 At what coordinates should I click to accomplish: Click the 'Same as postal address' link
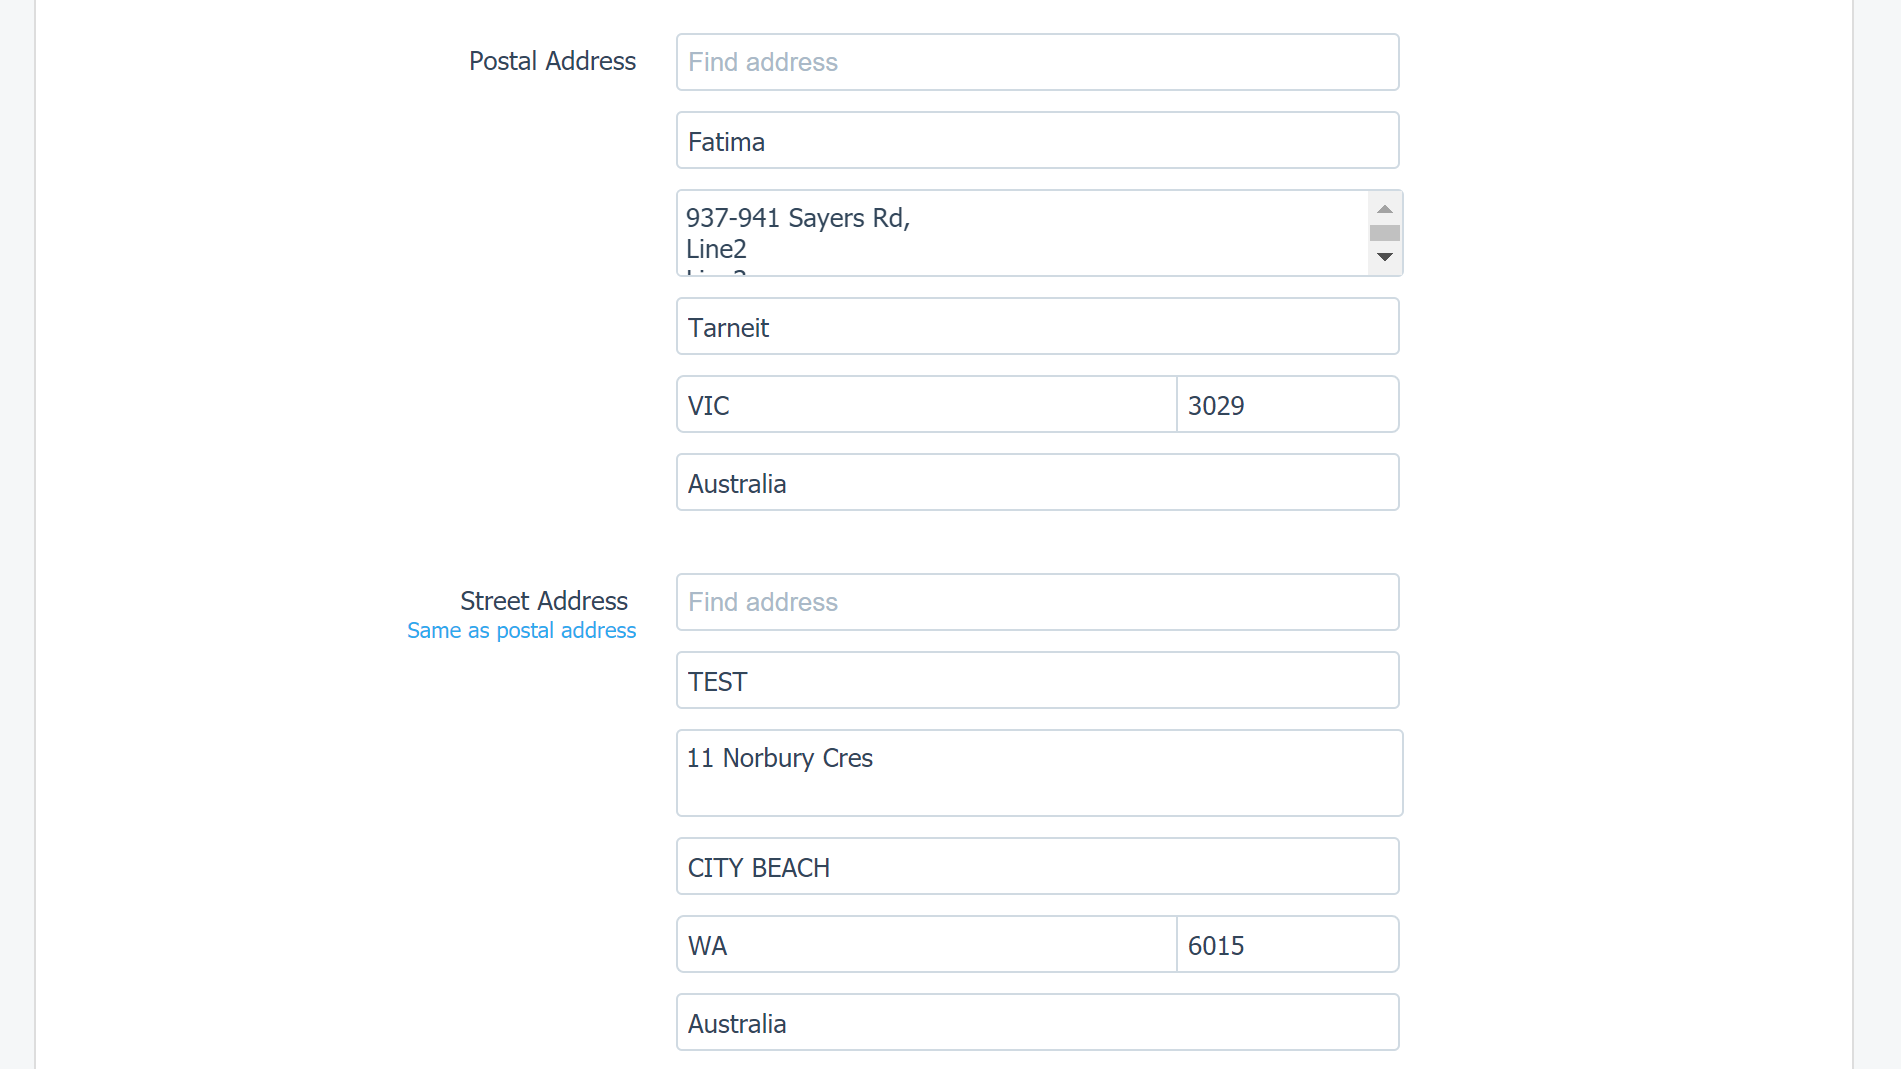click(521, 630)
